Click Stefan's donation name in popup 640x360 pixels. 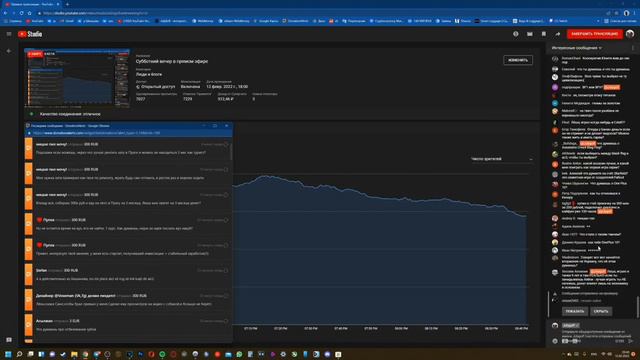click(41, 271)
